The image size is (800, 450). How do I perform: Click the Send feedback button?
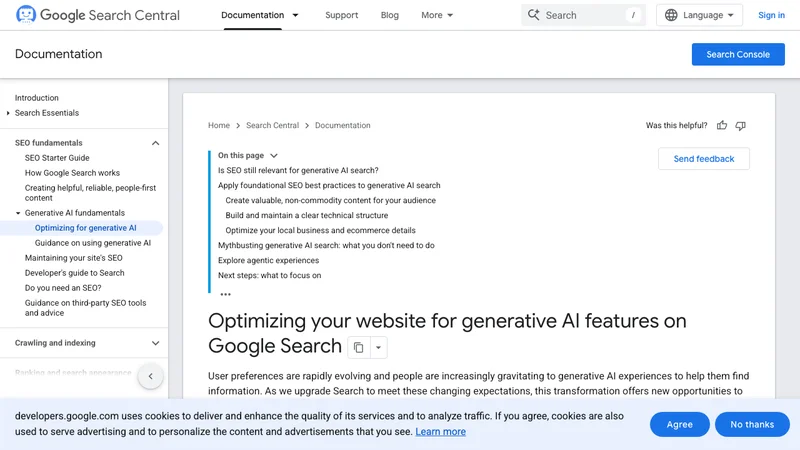704,159
